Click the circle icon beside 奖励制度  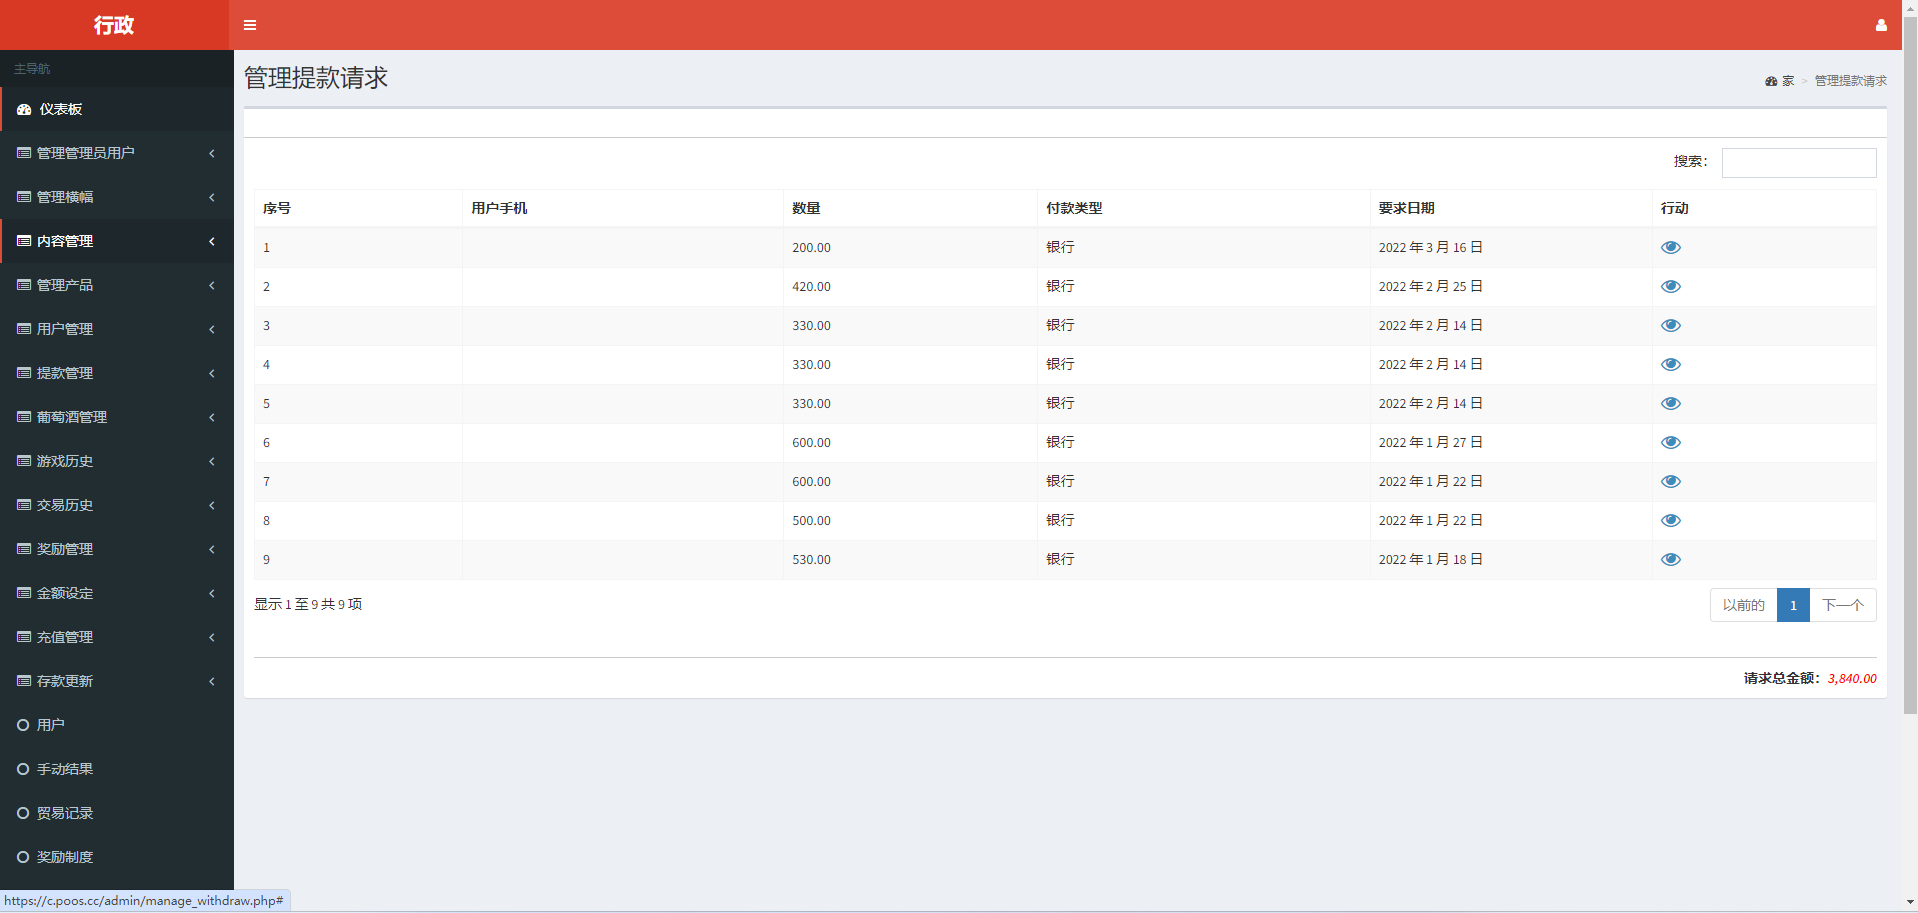coord(23,857)
